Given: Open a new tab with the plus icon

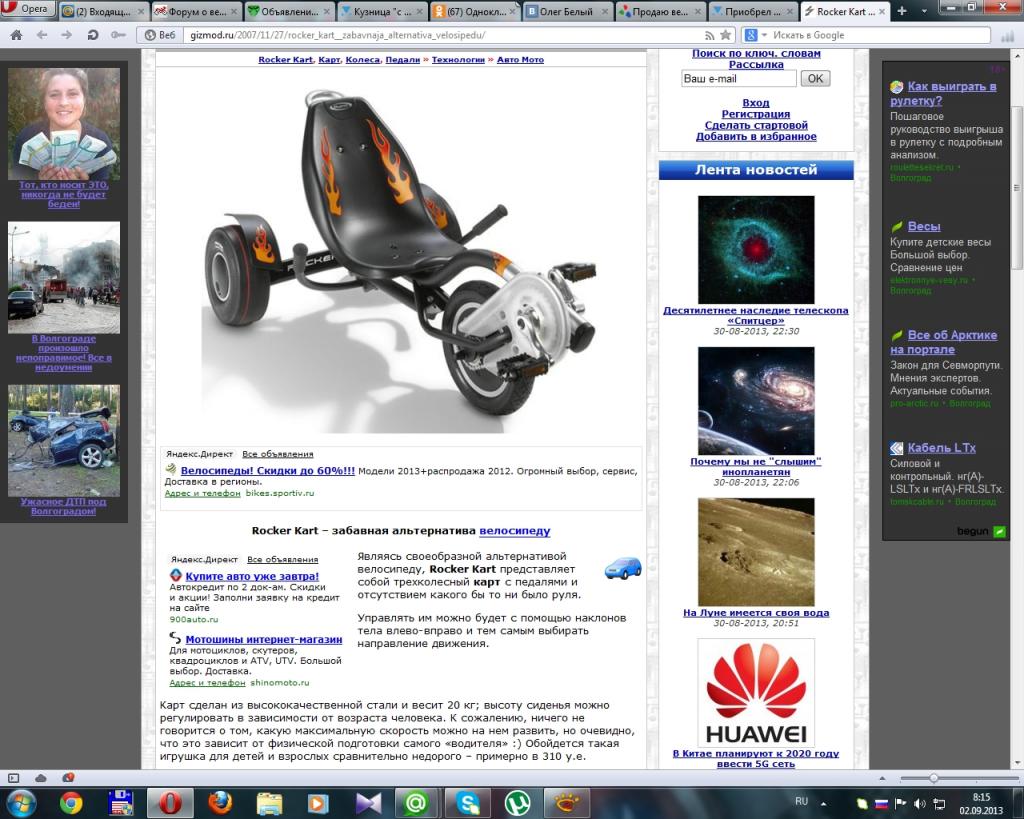Looking at the screenshot, I should (x=902, y=11).
